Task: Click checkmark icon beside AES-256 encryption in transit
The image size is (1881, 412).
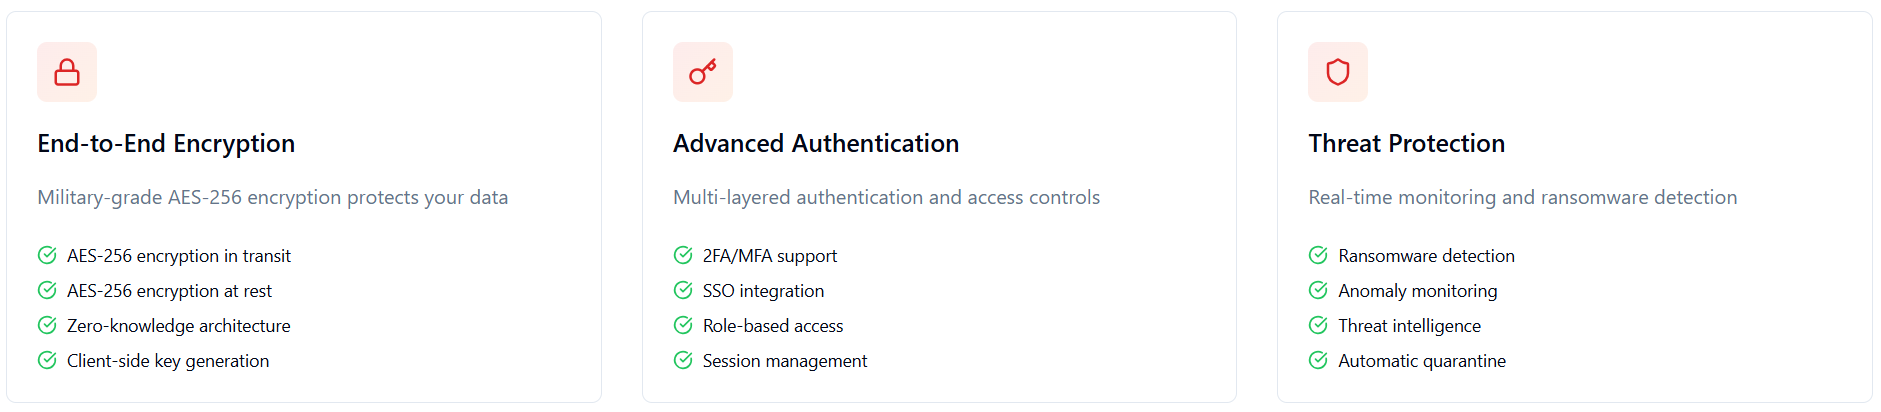Action: pyautogui.click(x=47, y=255)
